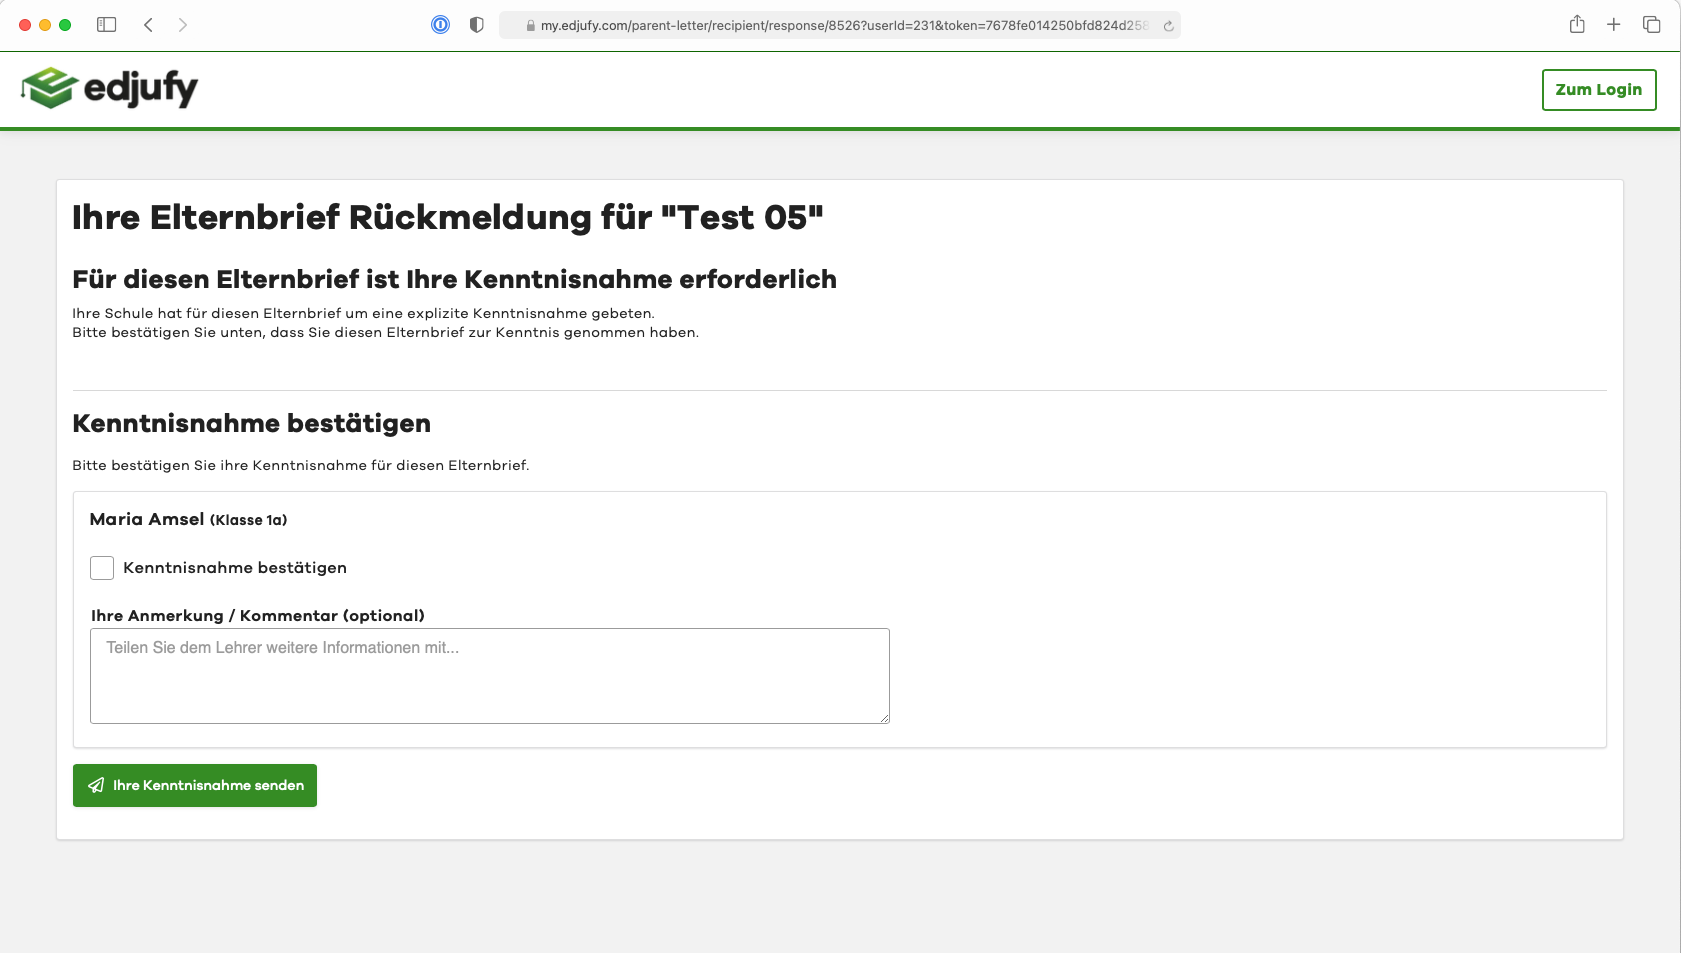Check the Kenntnisnahme bestätigen checkbox
The height and width of the screenshot is (953, 1681).
click(x=102, y=568)
